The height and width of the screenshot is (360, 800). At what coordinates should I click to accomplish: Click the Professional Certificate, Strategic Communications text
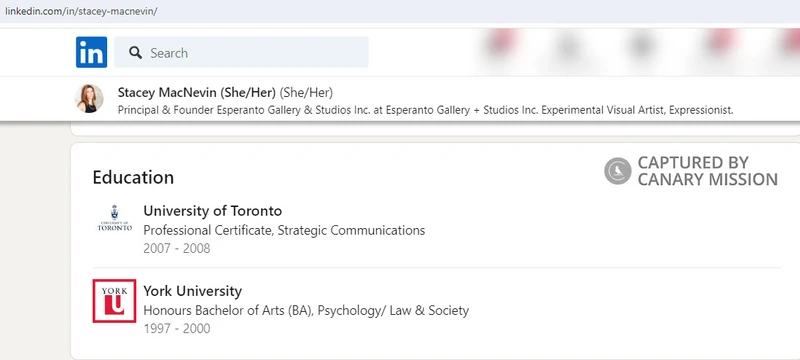point(284,230)
